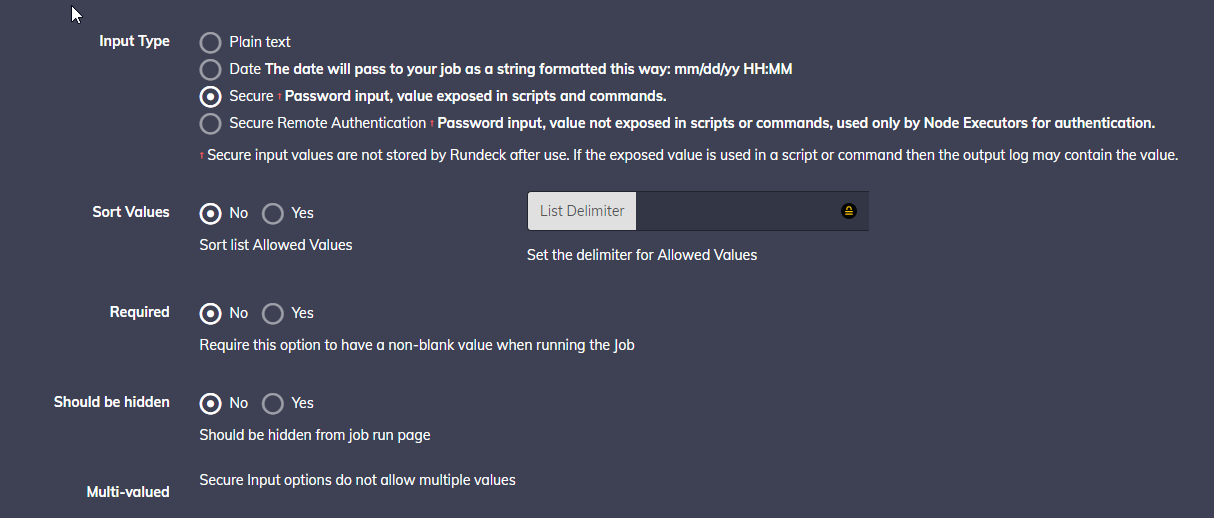Click the gray List Delimiter label box
This screenshot has height=518, width=1214.
(582, 211)
